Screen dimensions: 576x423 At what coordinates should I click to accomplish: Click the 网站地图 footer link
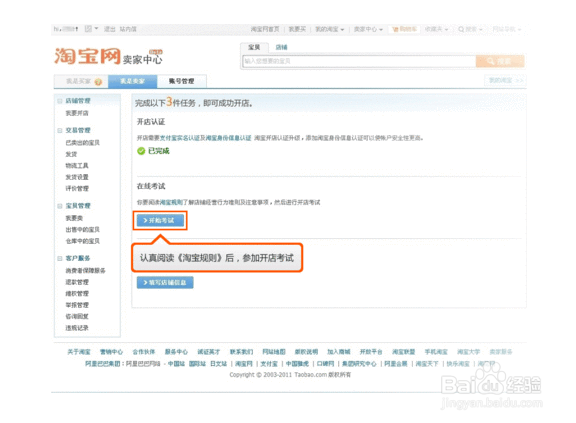coord(274,352)
